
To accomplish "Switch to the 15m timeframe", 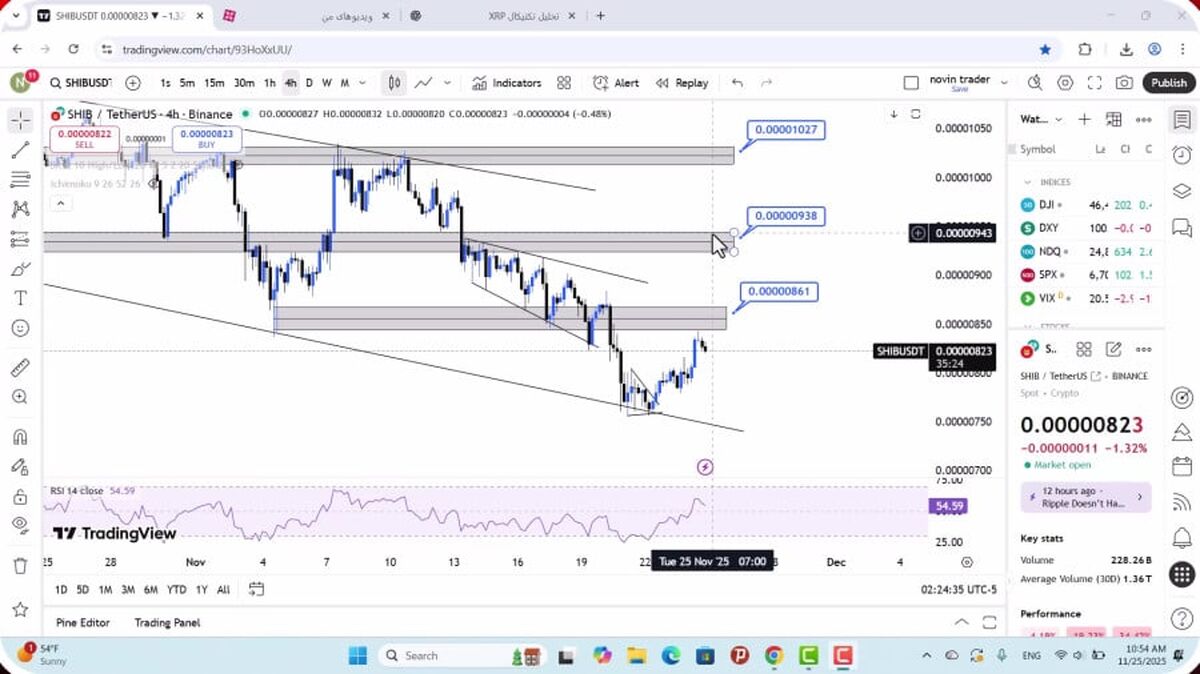I will tap(214, 83).
